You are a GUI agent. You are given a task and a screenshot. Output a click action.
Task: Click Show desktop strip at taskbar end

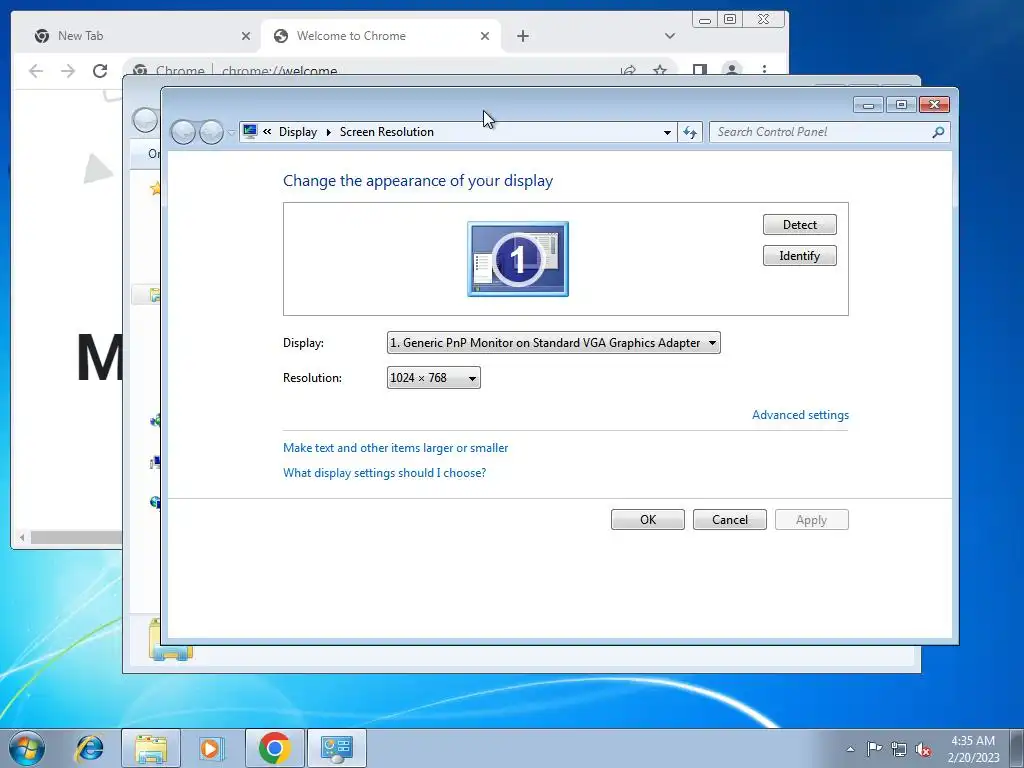(x=1017, y=748)
